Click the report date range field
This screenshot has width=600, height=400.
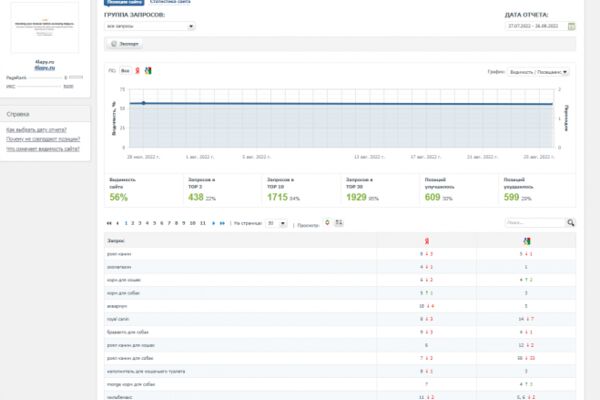click(x=536, y=26)
